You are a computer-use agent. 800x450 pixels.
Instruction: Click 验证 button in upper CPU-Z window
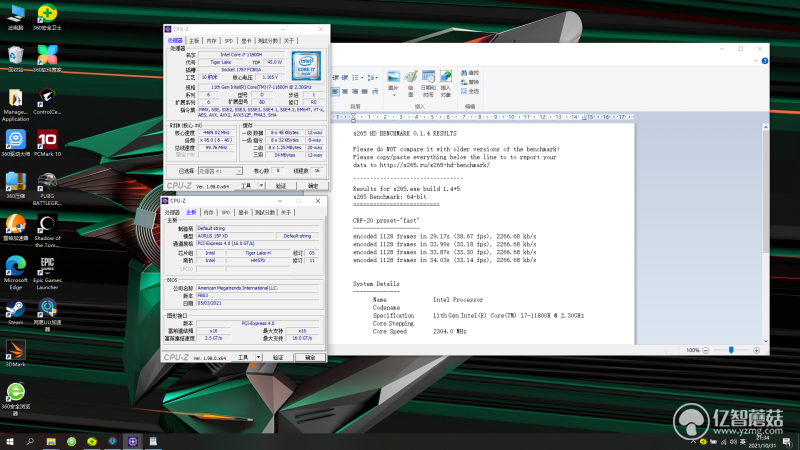[x=281, y=186]
